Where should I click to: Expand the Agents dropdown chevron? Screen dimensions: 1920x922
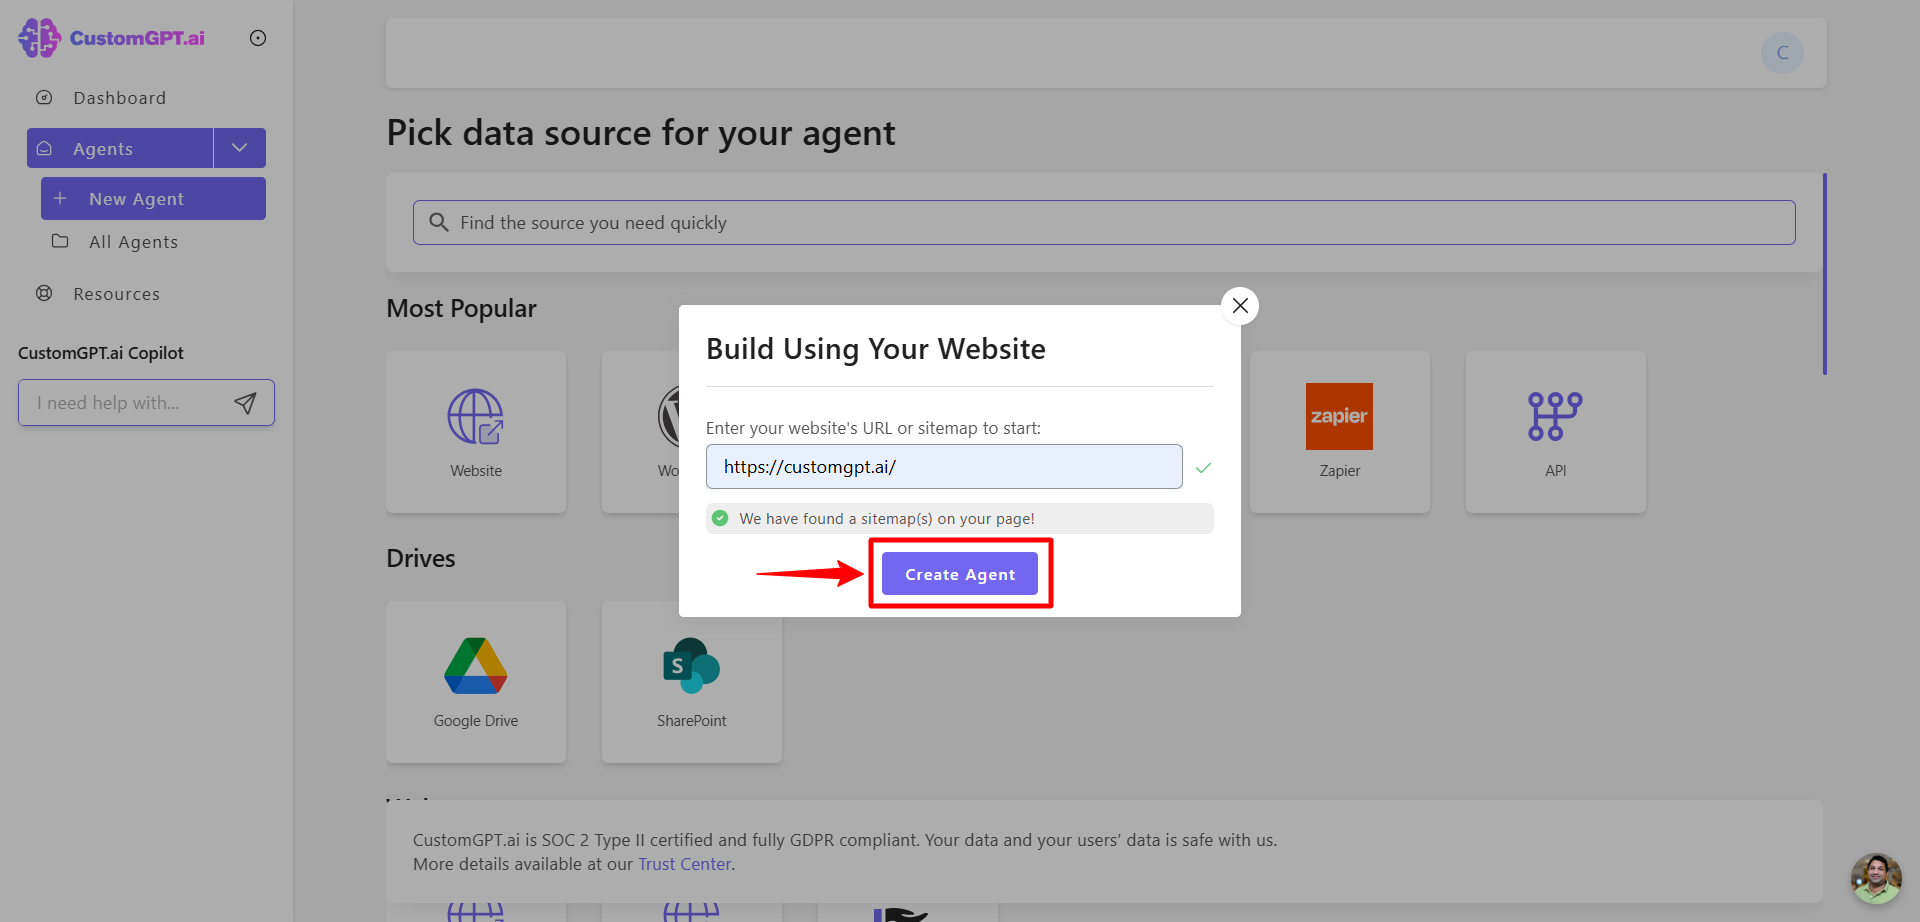pos(240,148)
